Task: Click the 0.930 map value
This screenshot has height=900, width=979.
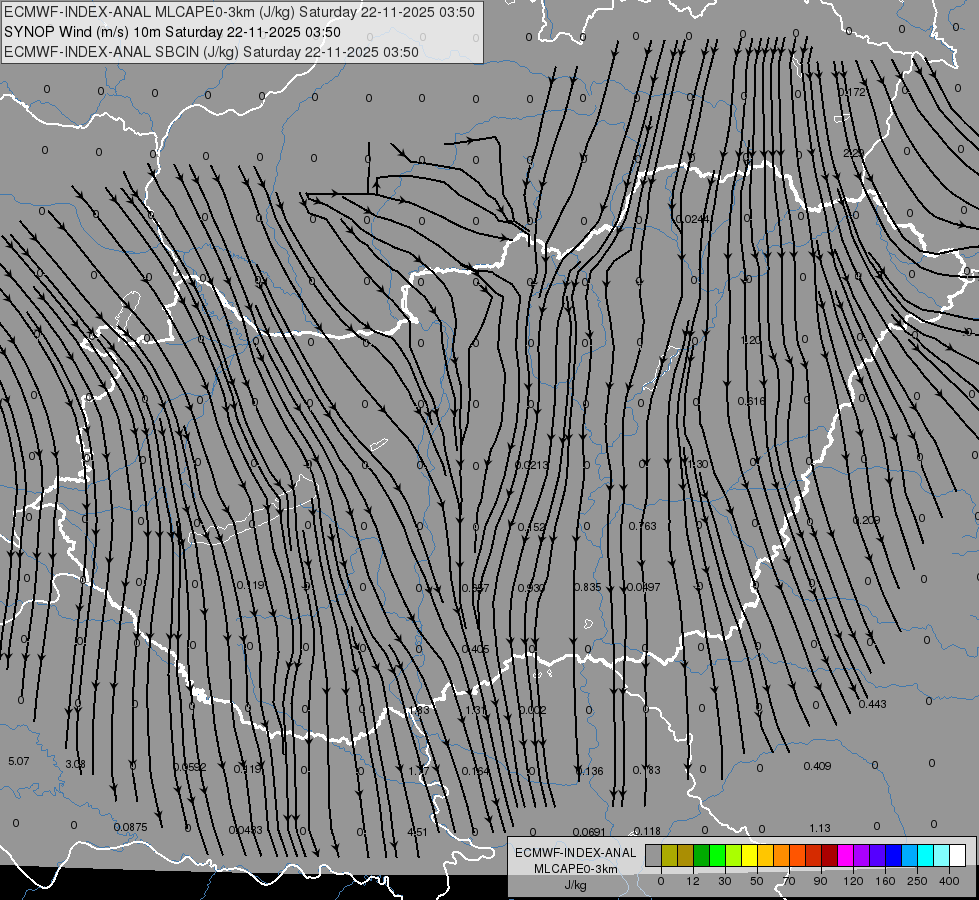Action: coord(531,588)
